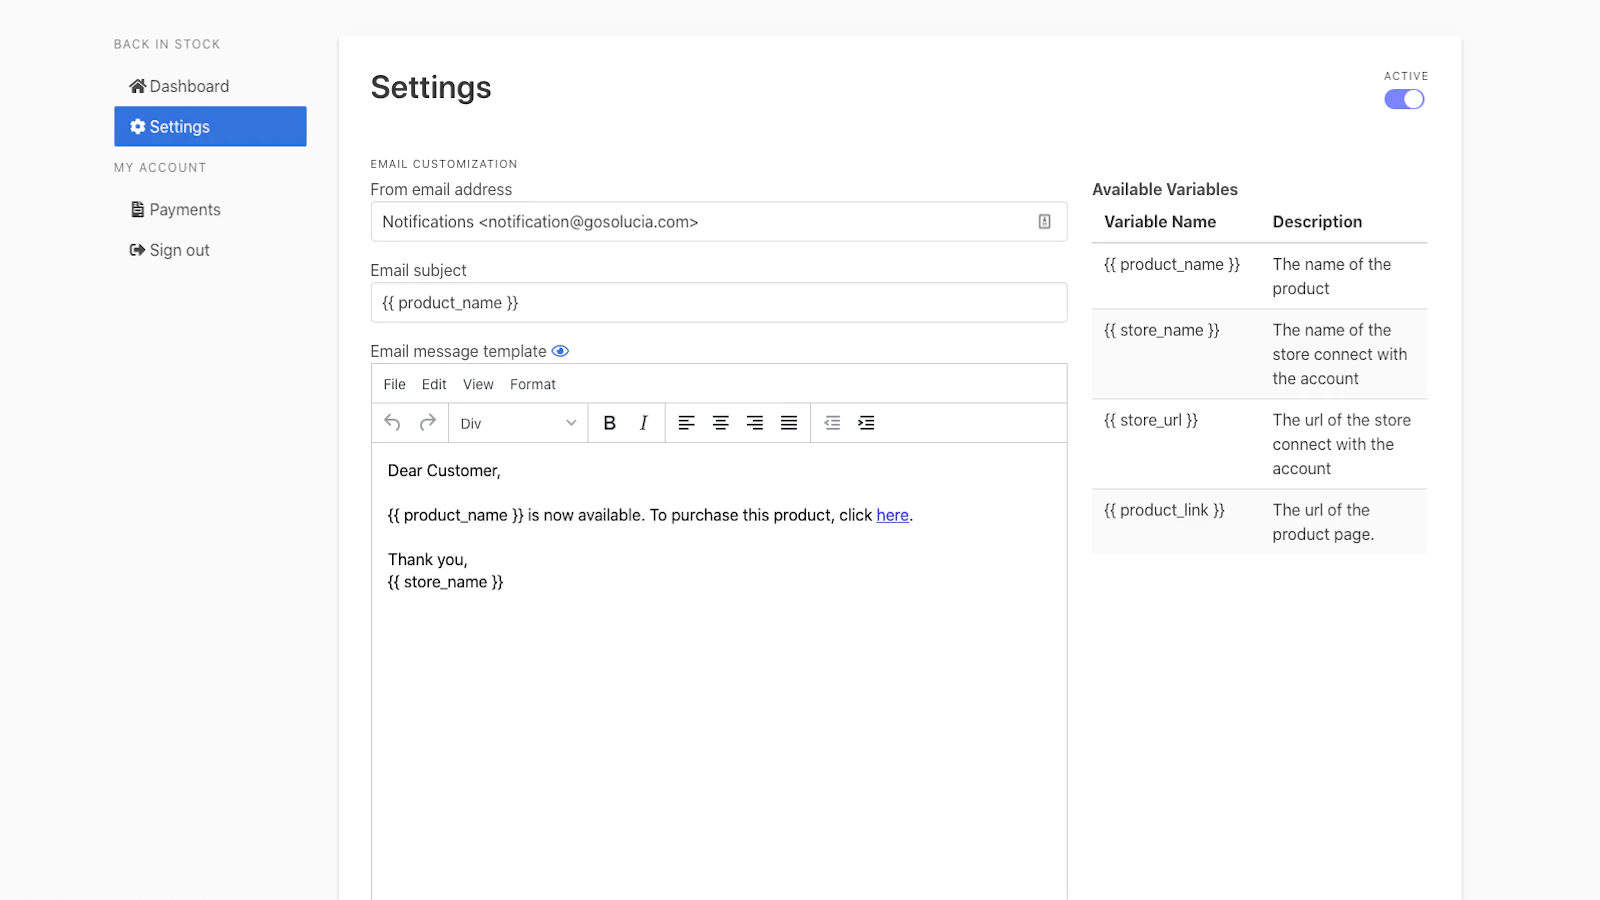The height and width of the screenshot is (900, 1600).
Task: Click the contact icon in From email field
Action: pyautogui.click(x=1044, y=222)
